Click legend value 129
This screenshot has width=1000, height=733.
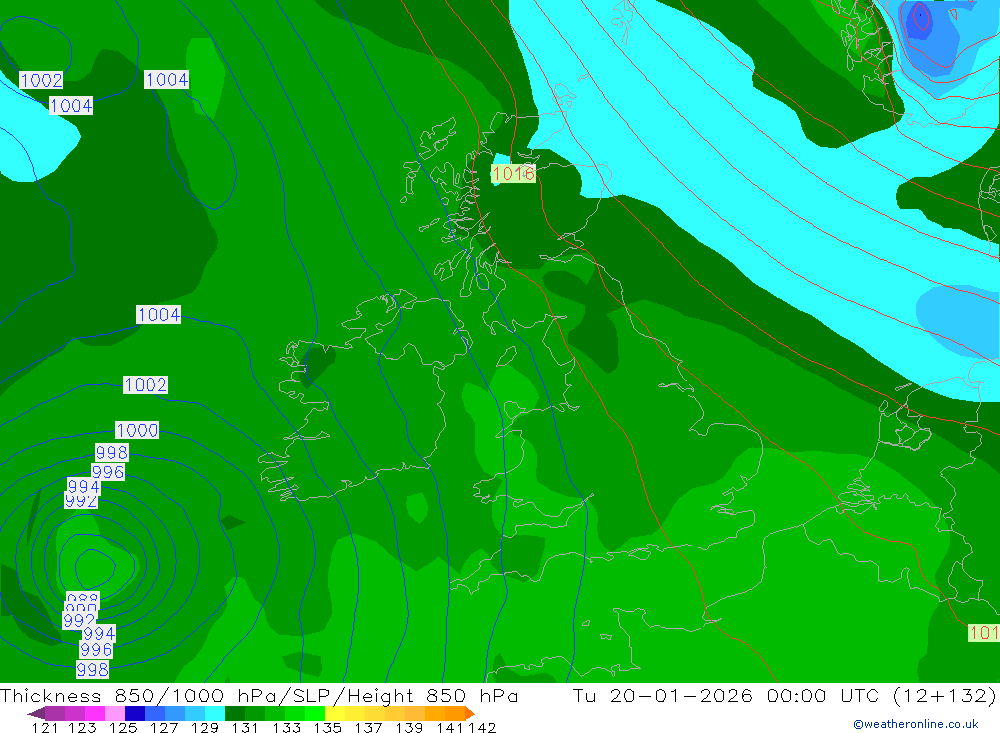(205, 727)
